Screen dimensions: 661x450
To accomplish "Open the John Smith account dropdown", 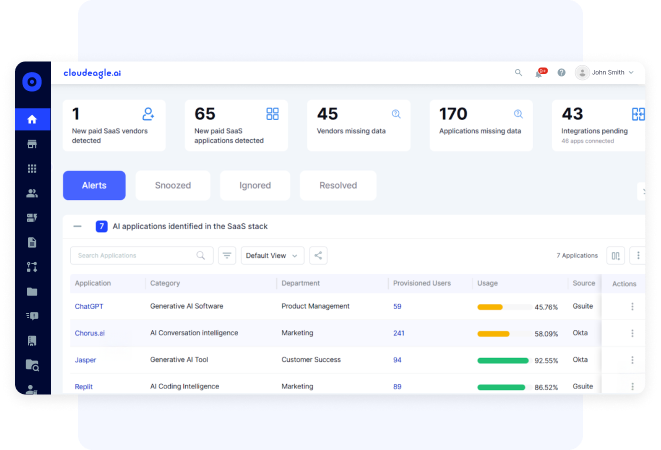I will pos(605,73).
